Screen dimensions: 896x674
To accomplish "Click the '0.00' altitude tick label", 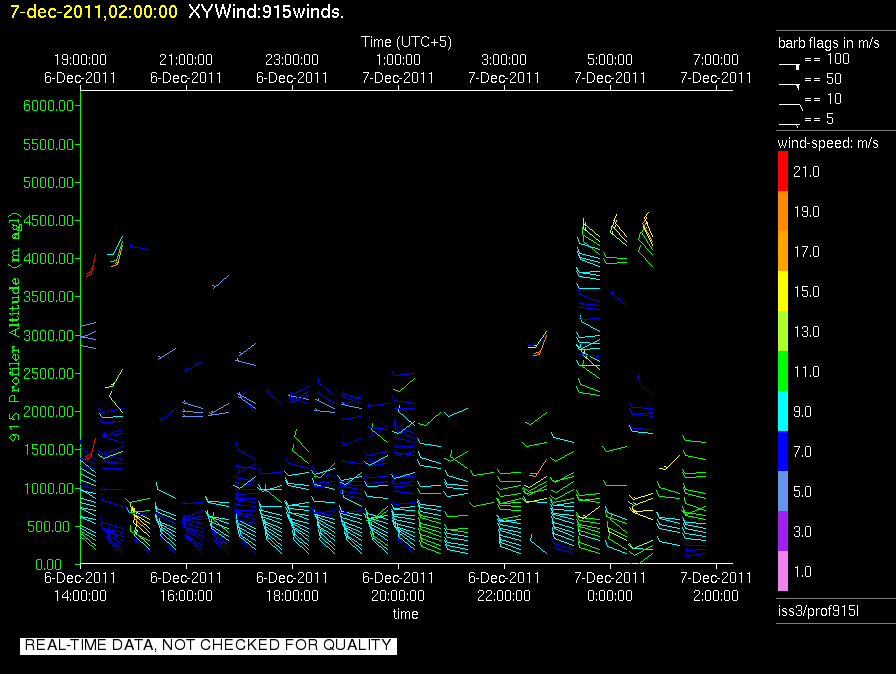I will 49,564.
